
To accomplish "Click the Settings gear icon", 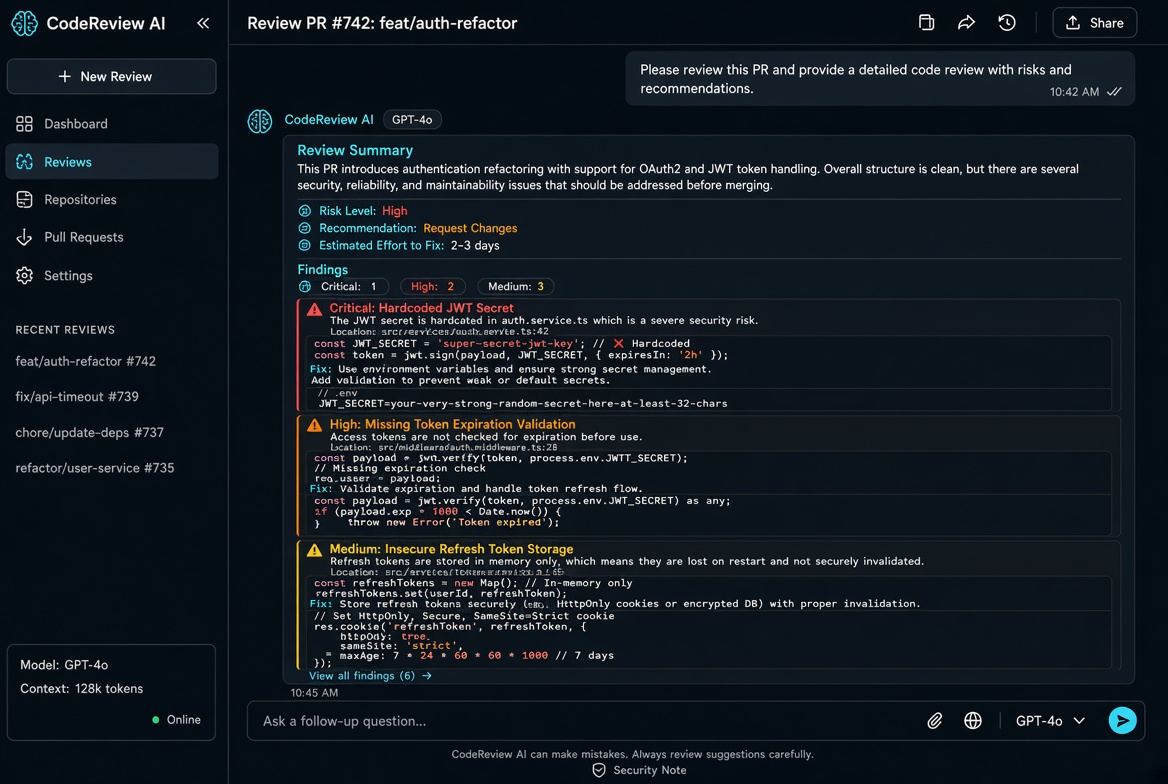I will pos(25,276).
